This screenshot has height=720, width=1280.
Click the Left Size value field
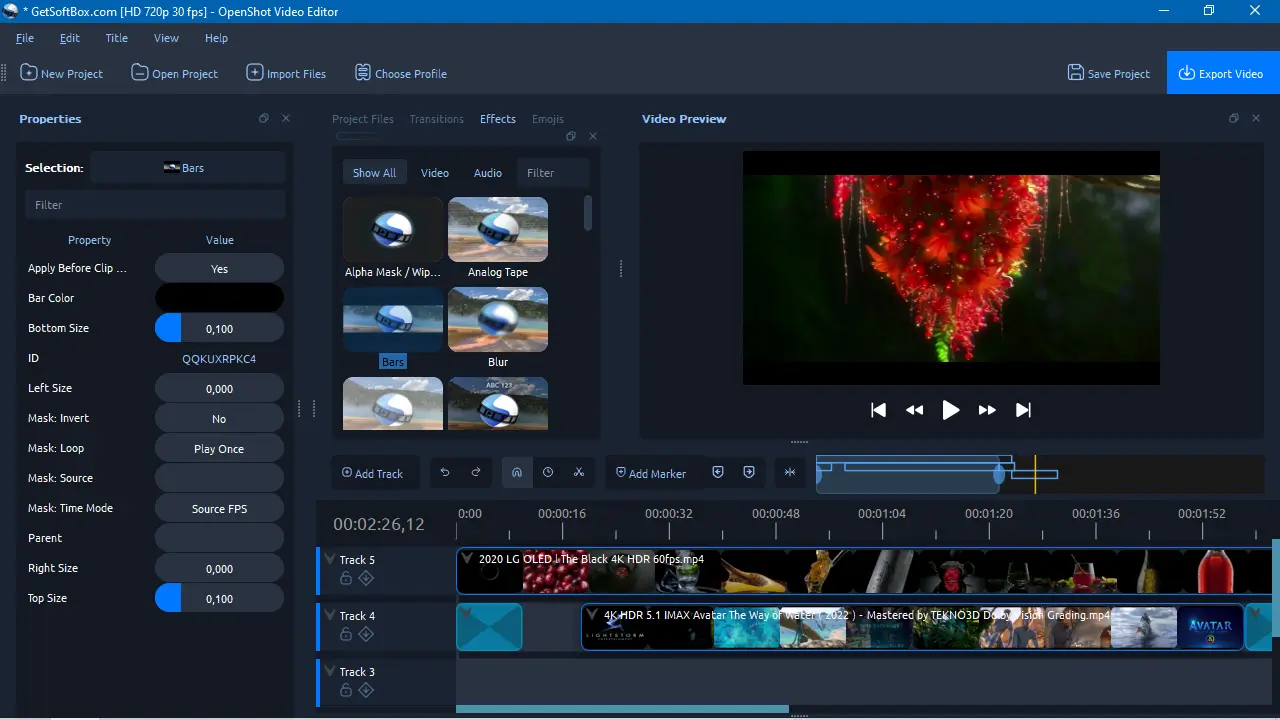[x=219, y=388]
